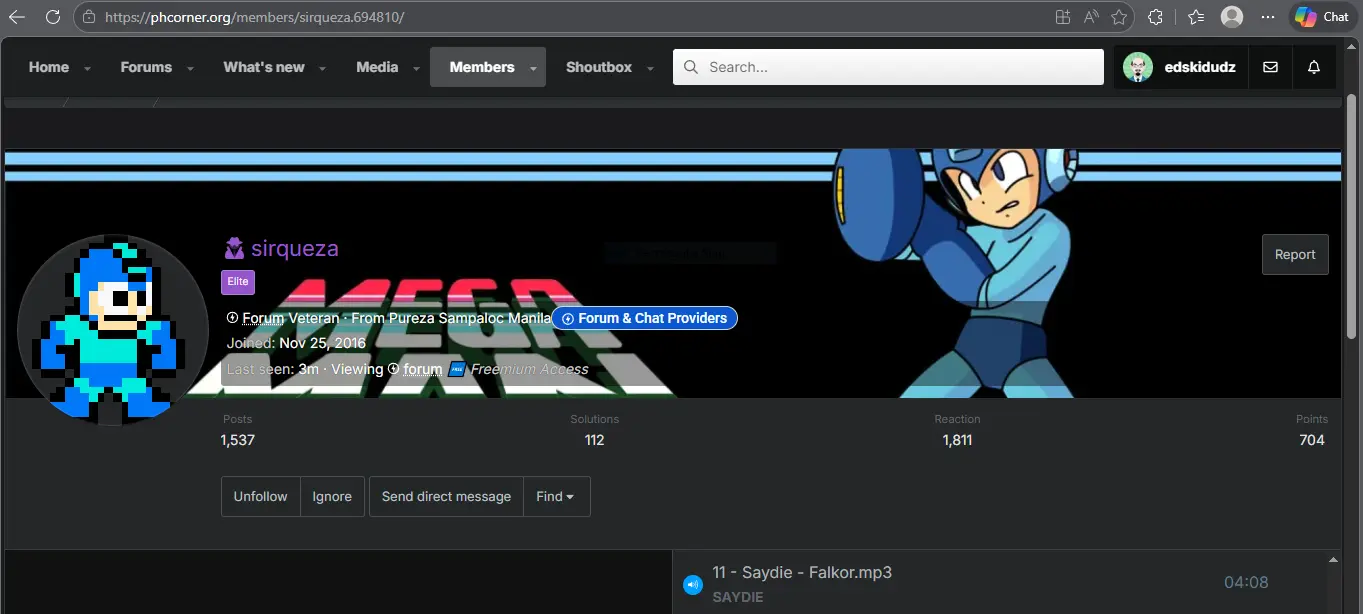The height and width of the screenshot is (614, 1363).
Task: Click the playlist scroll up arrow
Action: click(1333, 558)
